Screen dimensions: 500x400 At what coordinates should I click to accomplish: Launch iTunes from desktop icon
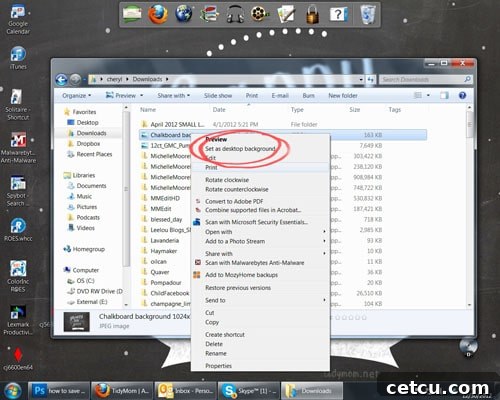[x=18, y=58]
